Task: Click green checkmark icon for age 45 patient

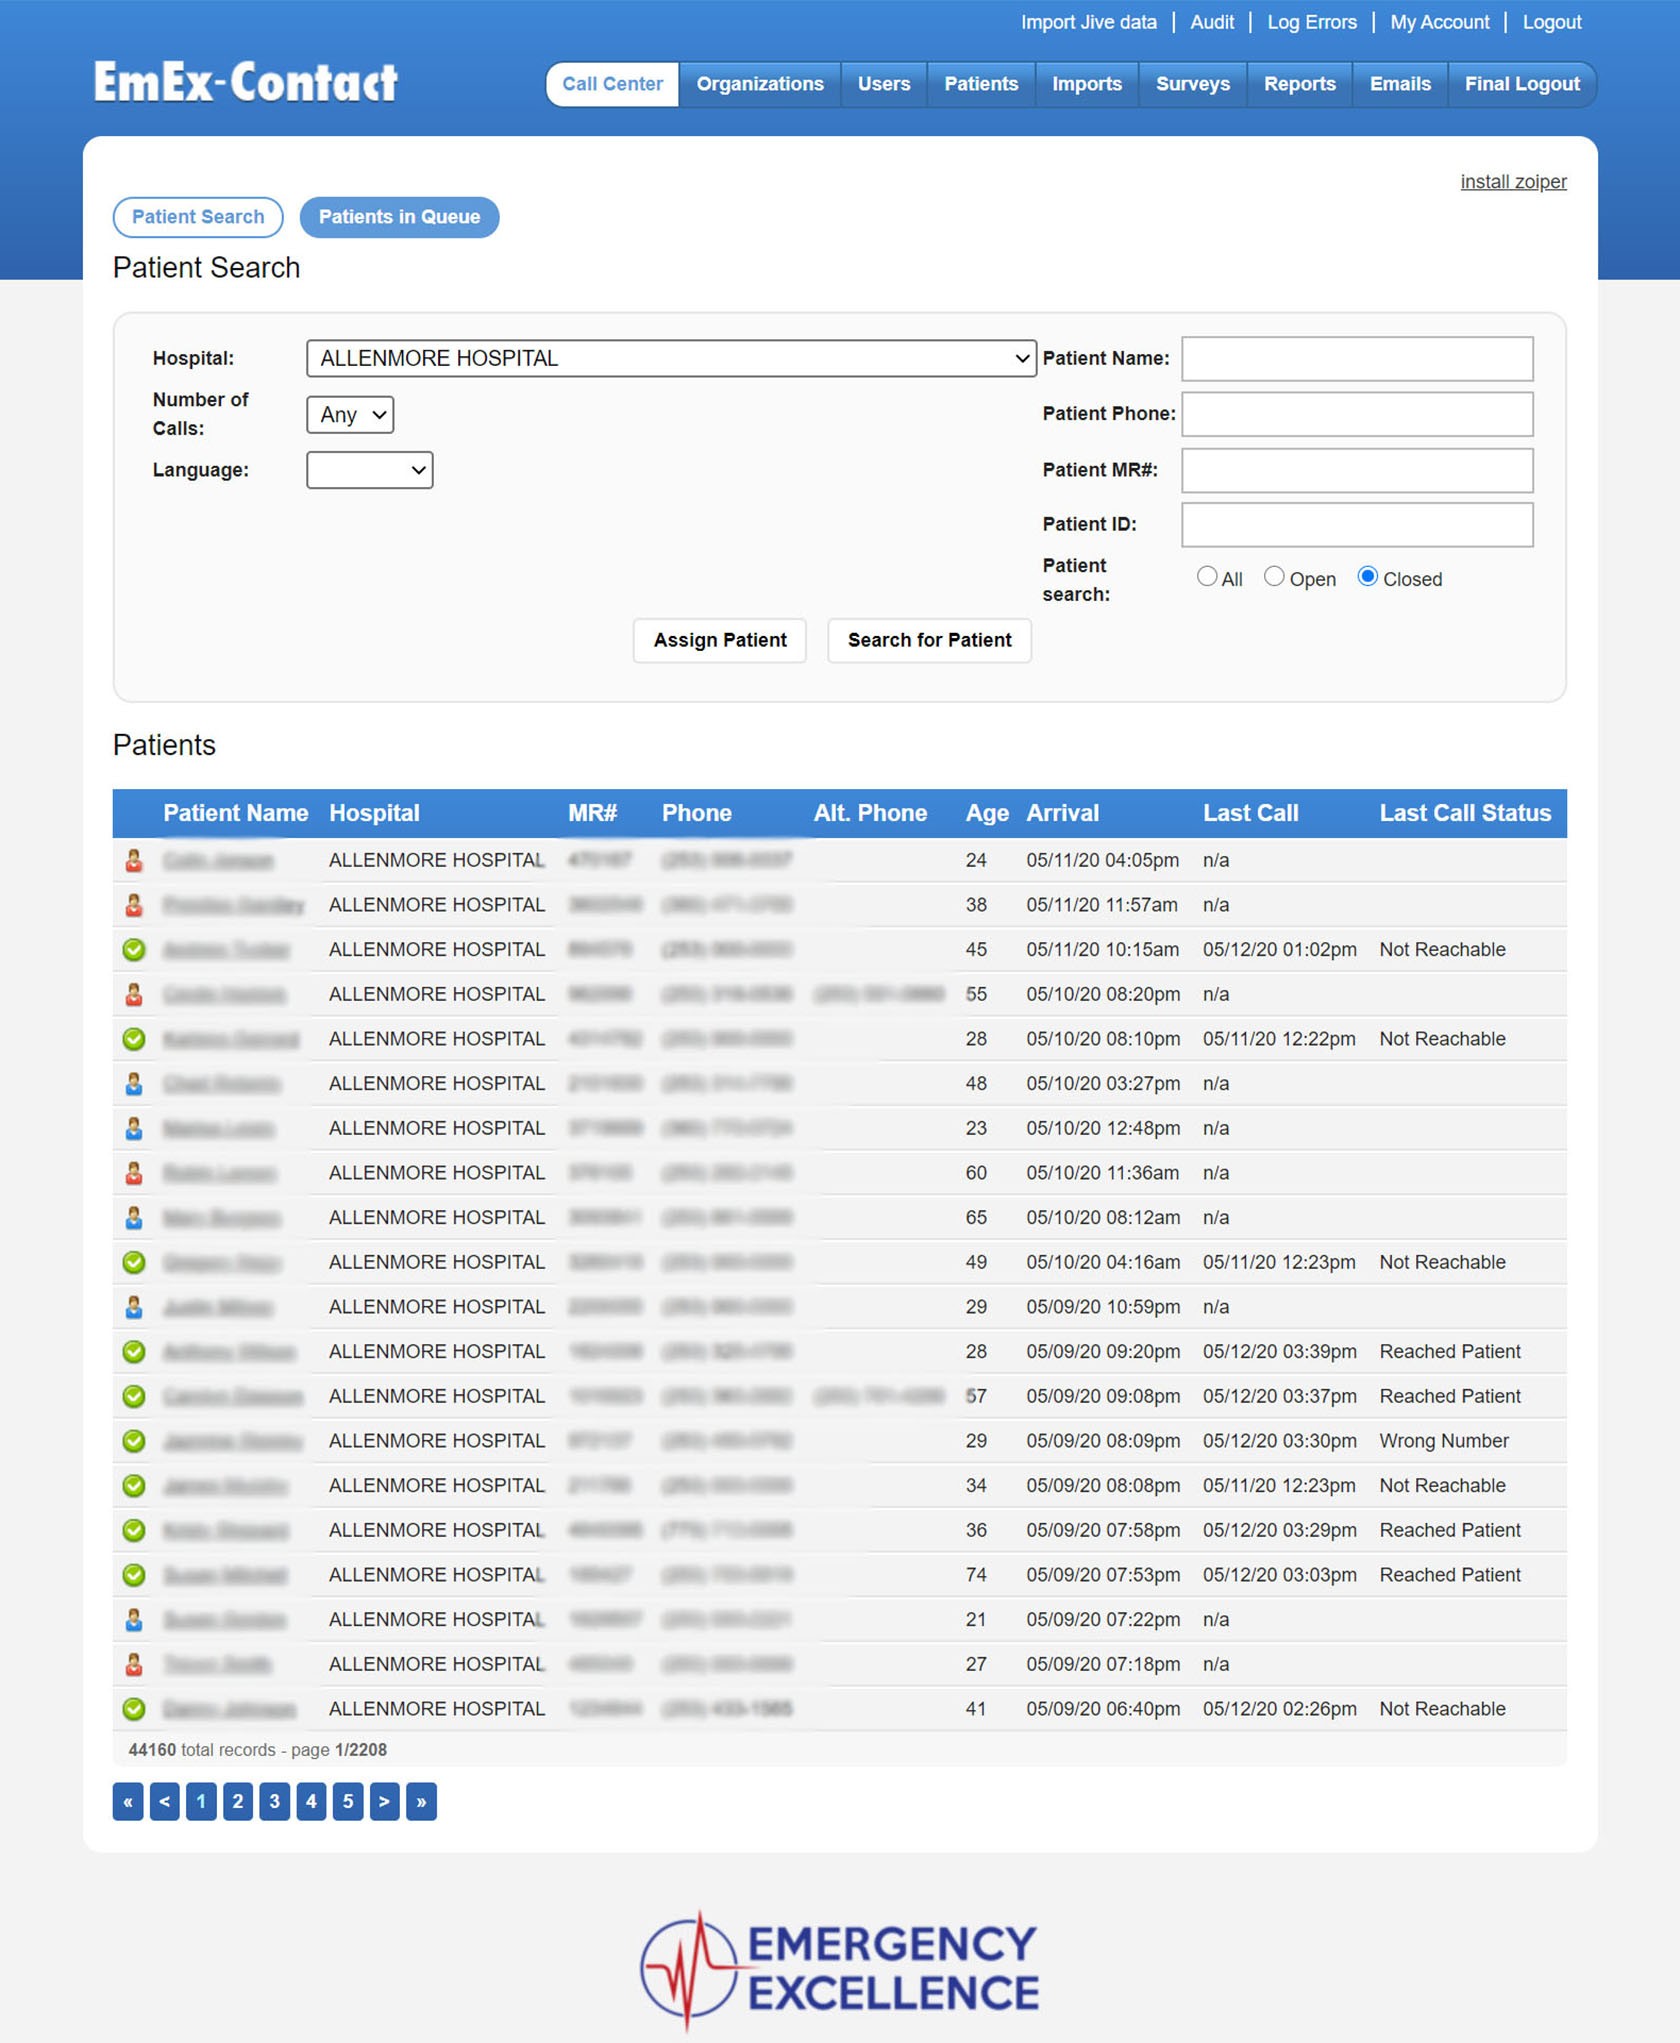Action: coord(134,949)
